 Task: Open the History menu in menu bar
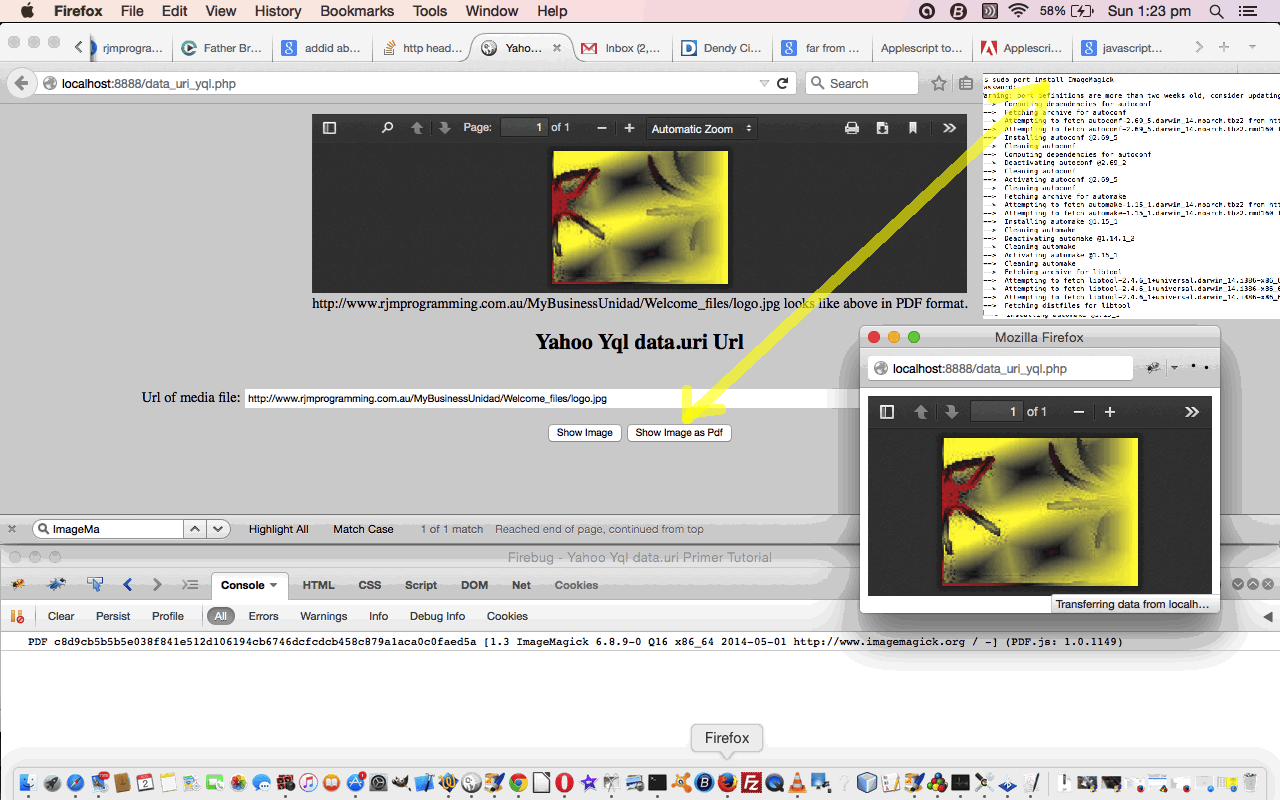(278, 11)
